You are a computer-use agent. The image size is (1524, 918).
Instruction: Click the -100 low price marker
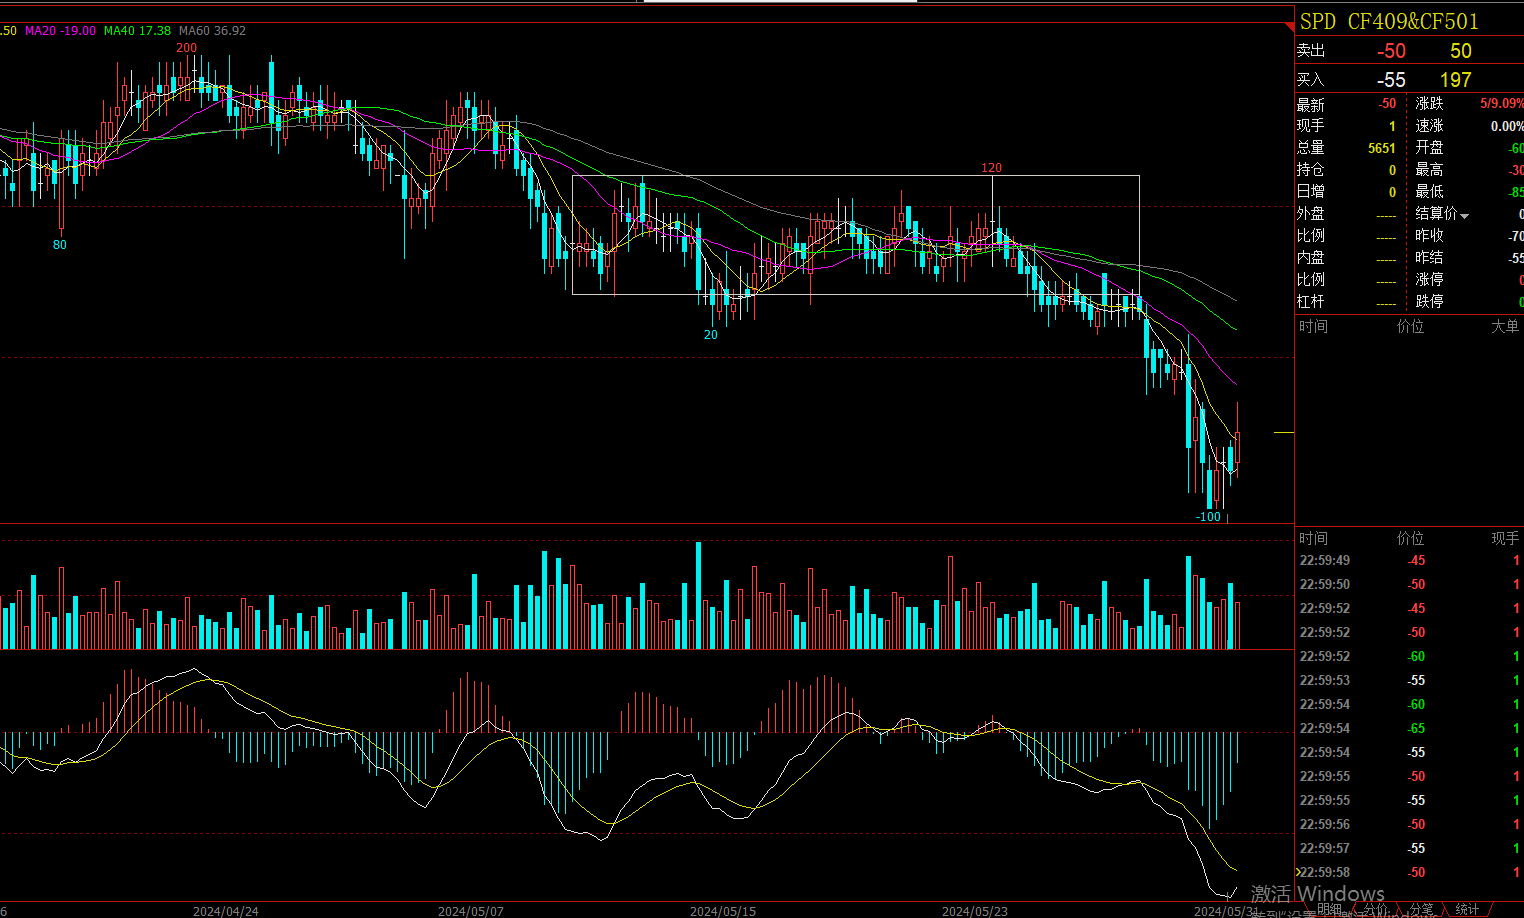(x=1208, y=517)
